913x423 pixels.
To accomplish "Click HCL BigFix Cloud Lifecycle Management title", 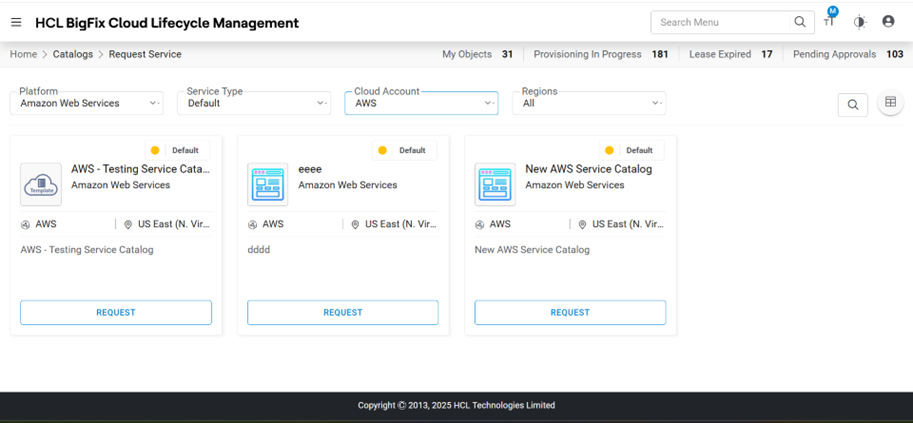I will coord(167,23).
